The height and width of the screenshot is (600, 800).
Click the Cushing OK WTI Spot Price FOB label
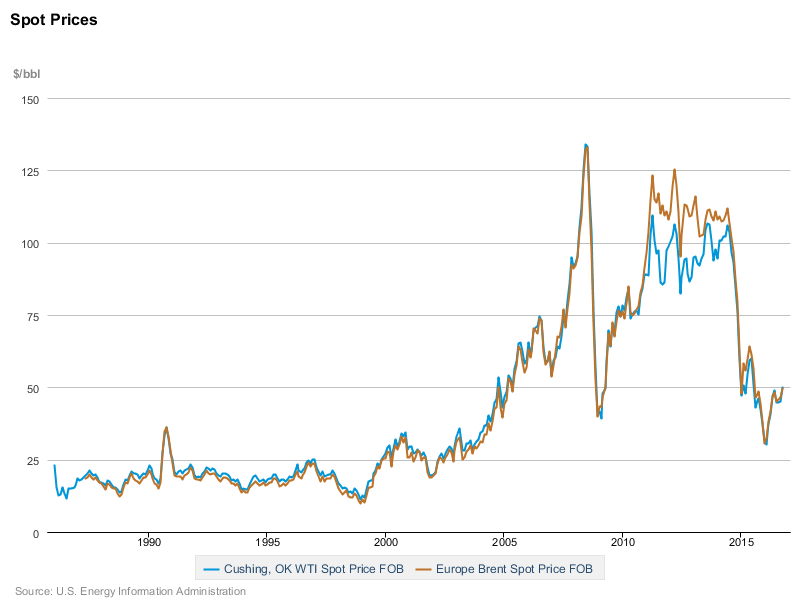[315, 568]
